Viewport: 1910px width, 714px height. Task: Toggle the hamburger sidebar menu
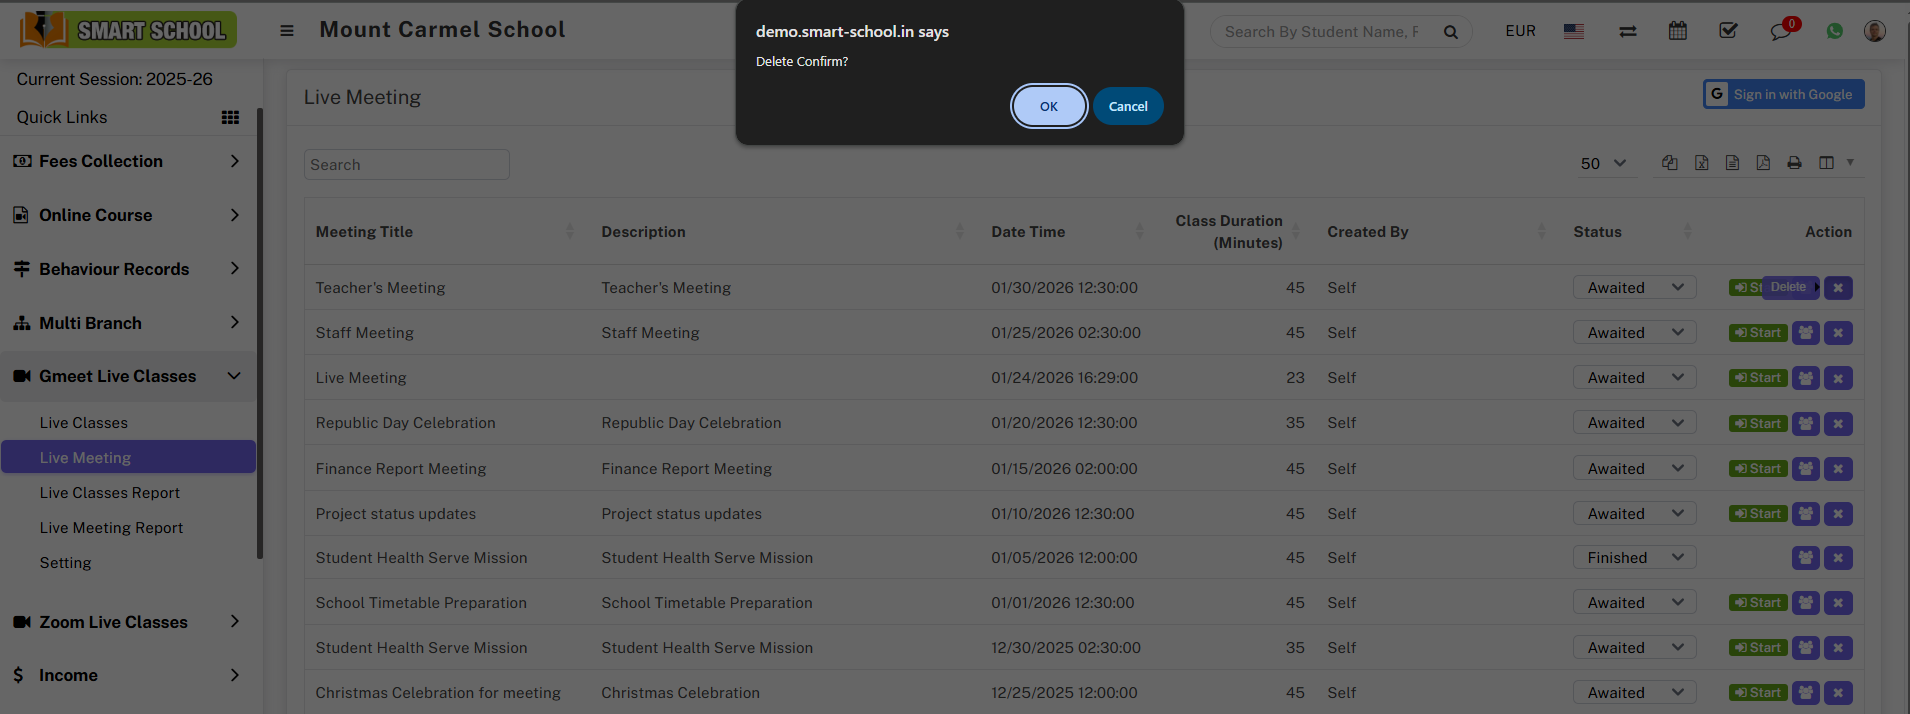coord(287,31)
